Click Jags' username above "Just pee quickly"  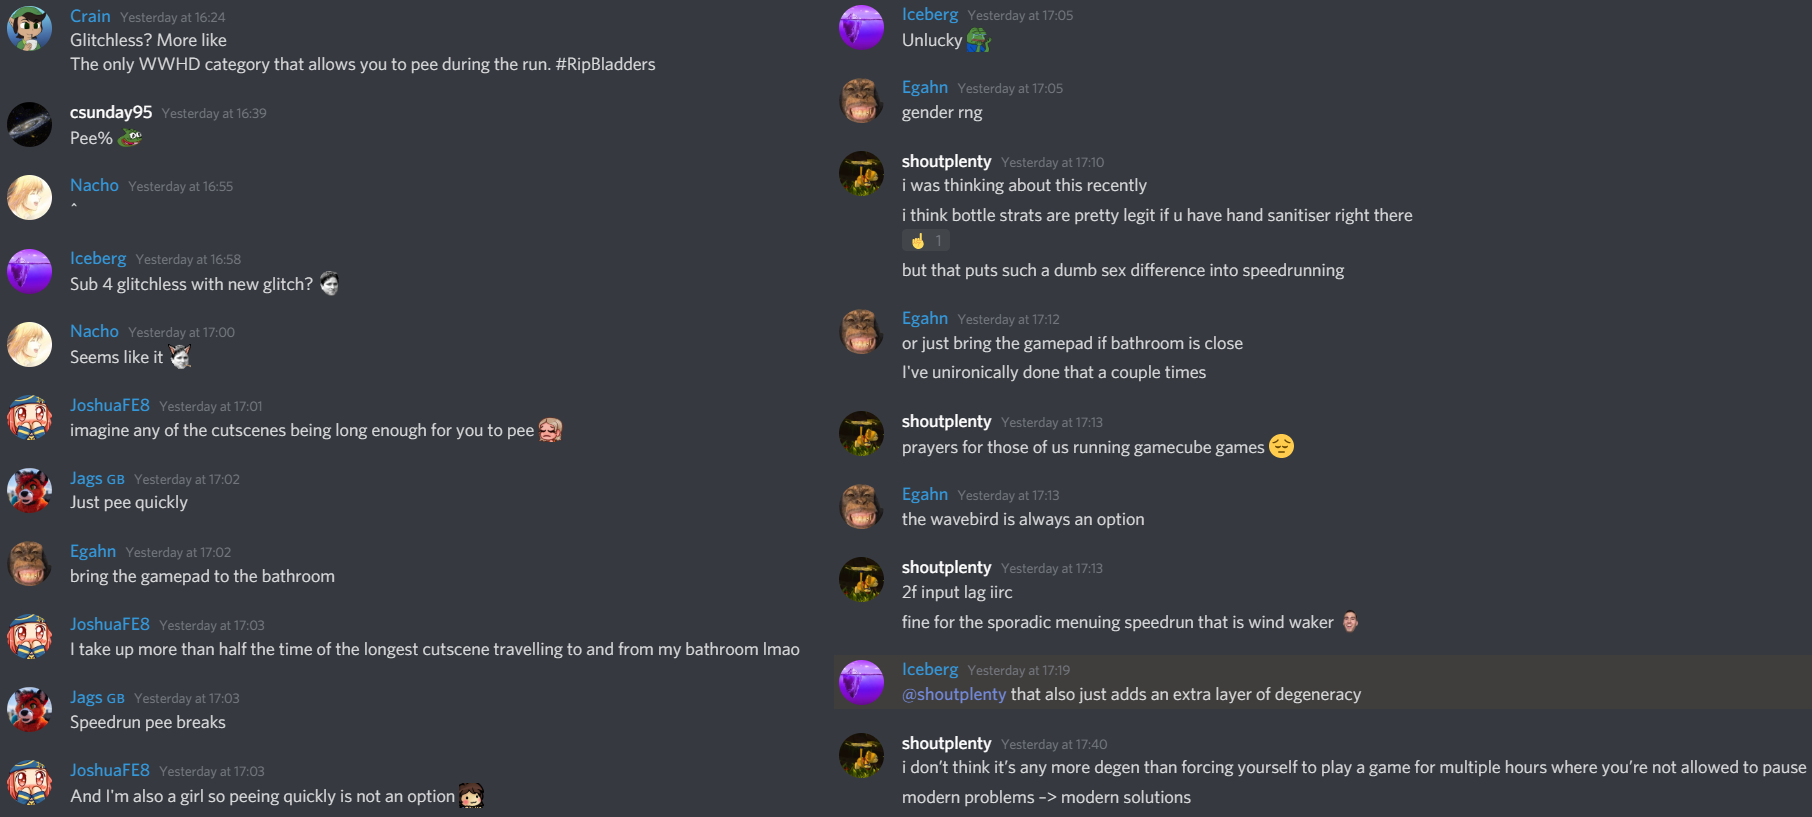(x=86, y=478)
